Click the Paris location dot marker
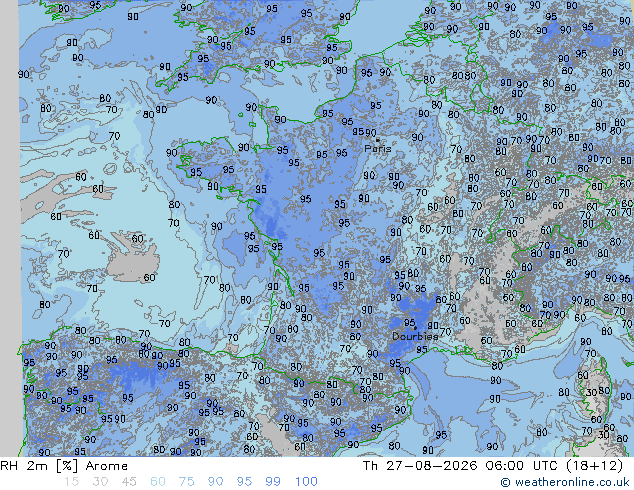 378,140
